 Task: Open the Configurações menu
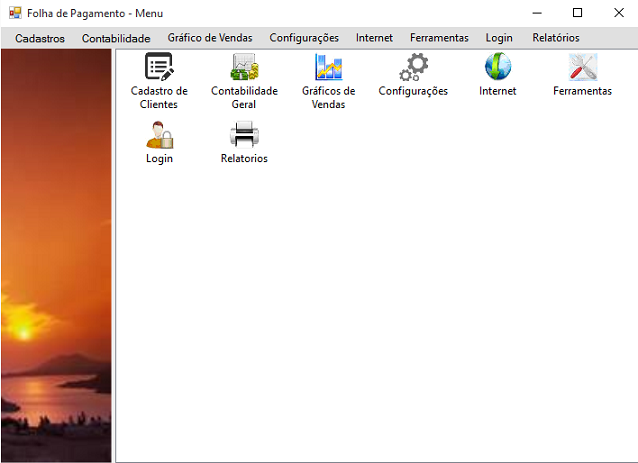coord(304,38)
